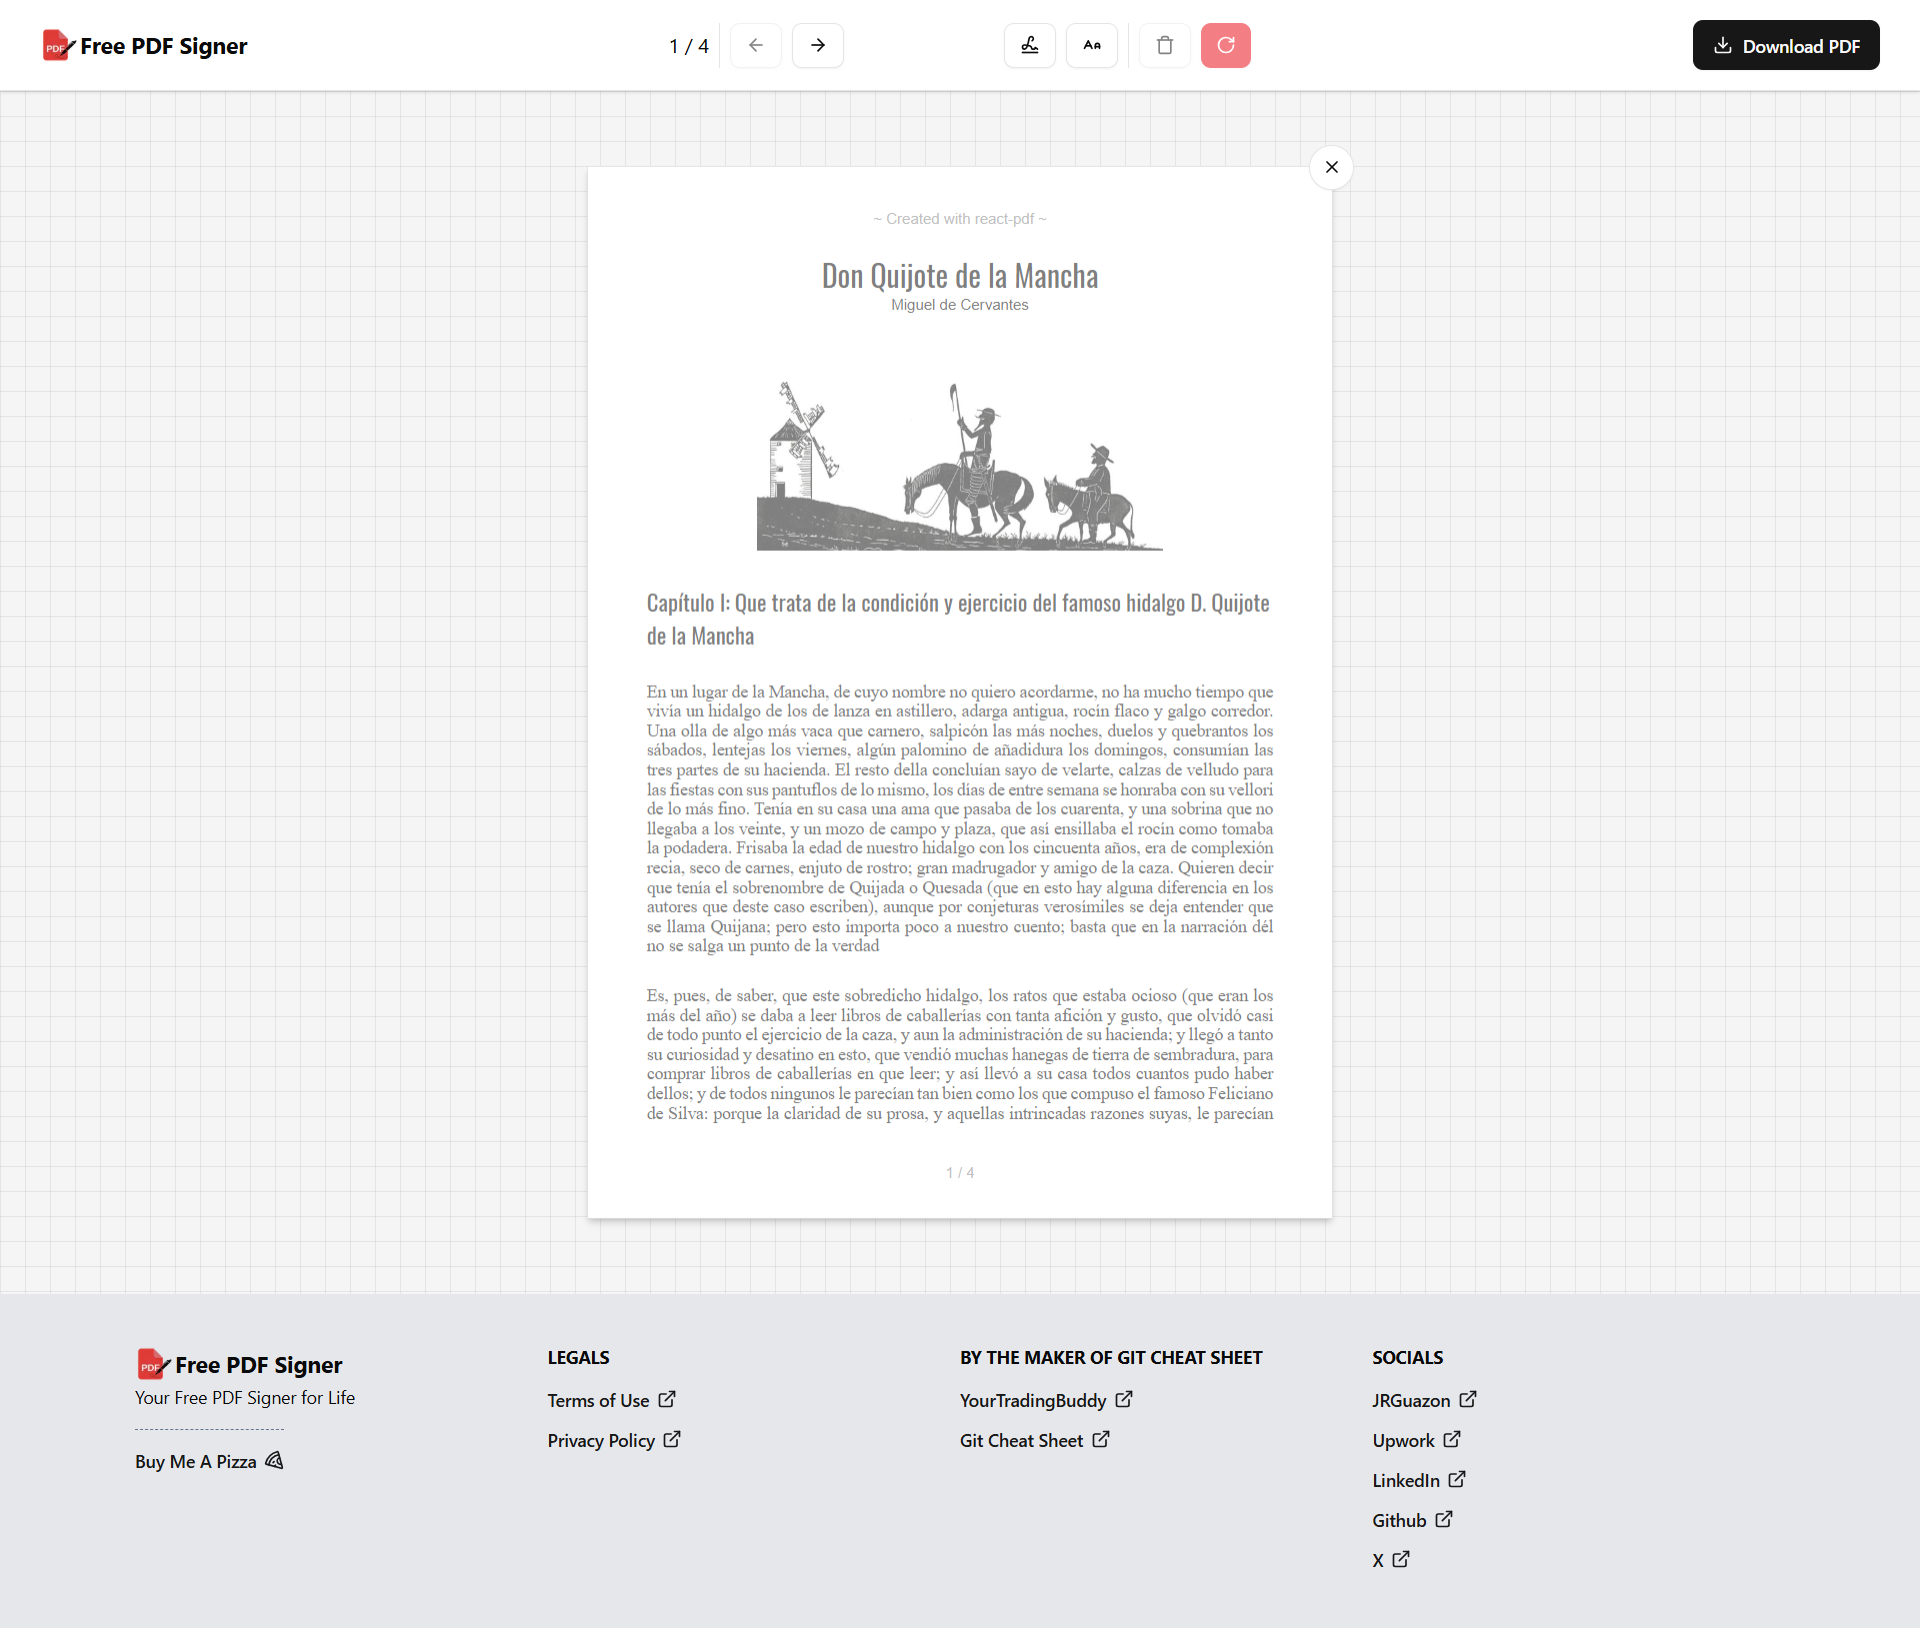Click the footer Free PDF Signer logo
This screenshot has height=1628, width=1920.
(x=240, y=1364)
